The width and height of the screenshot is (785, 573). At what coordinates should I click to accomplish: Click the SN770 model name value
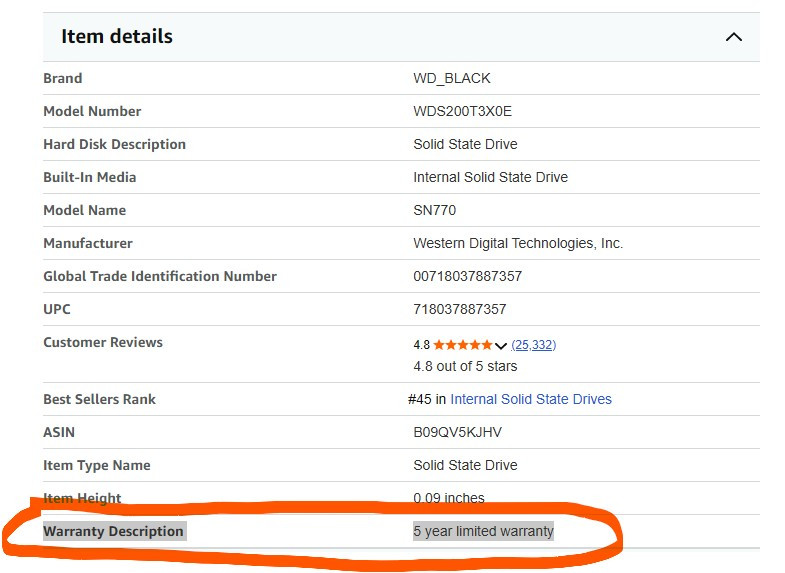point(435,210)
